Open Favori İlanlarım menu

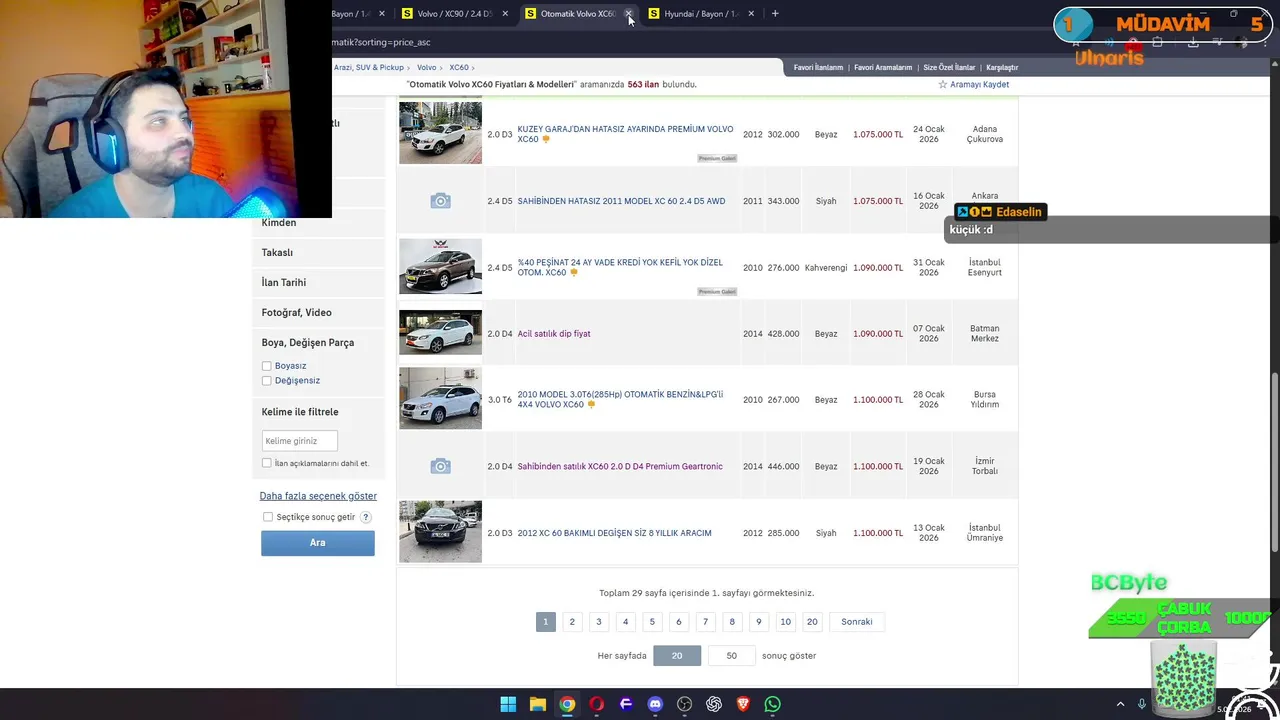point(818,67)
